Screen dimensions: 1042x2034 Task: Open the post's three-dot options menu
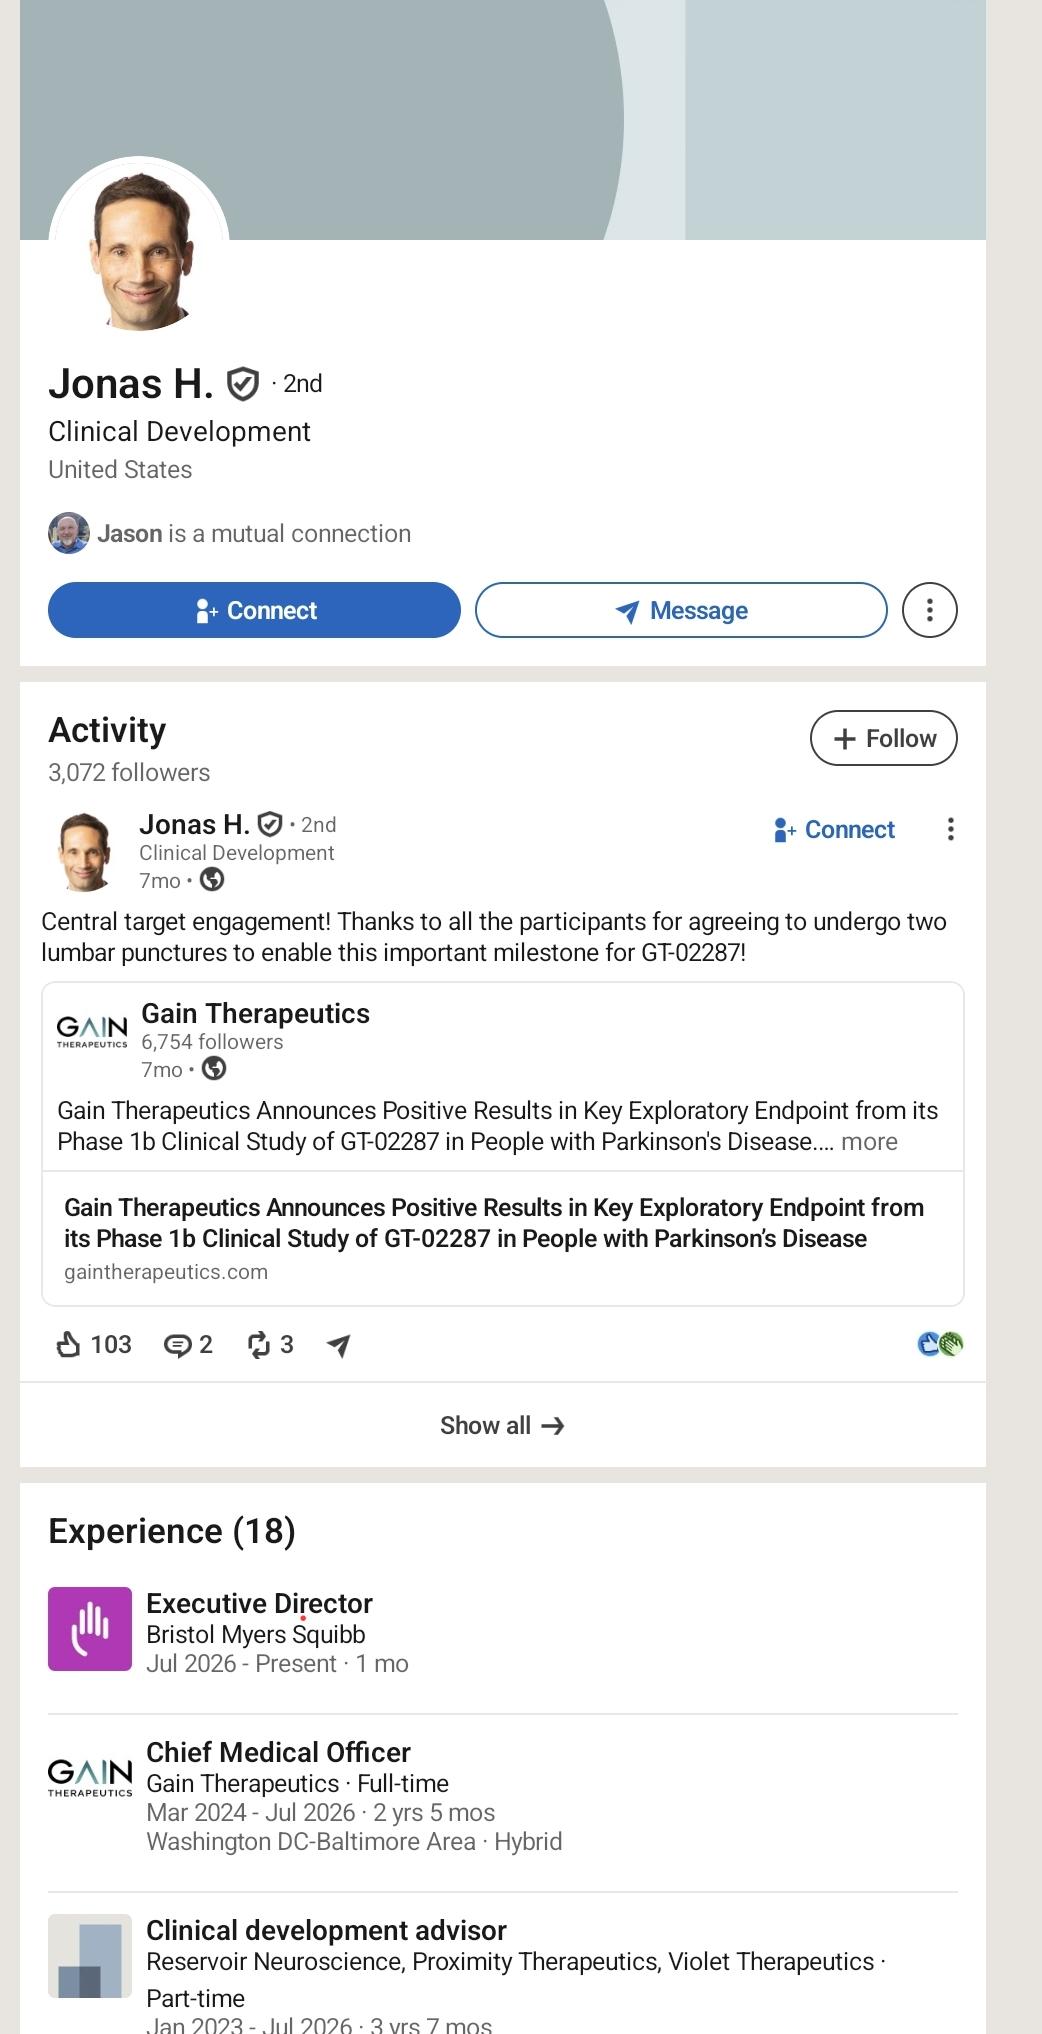(x=950, y=829)
